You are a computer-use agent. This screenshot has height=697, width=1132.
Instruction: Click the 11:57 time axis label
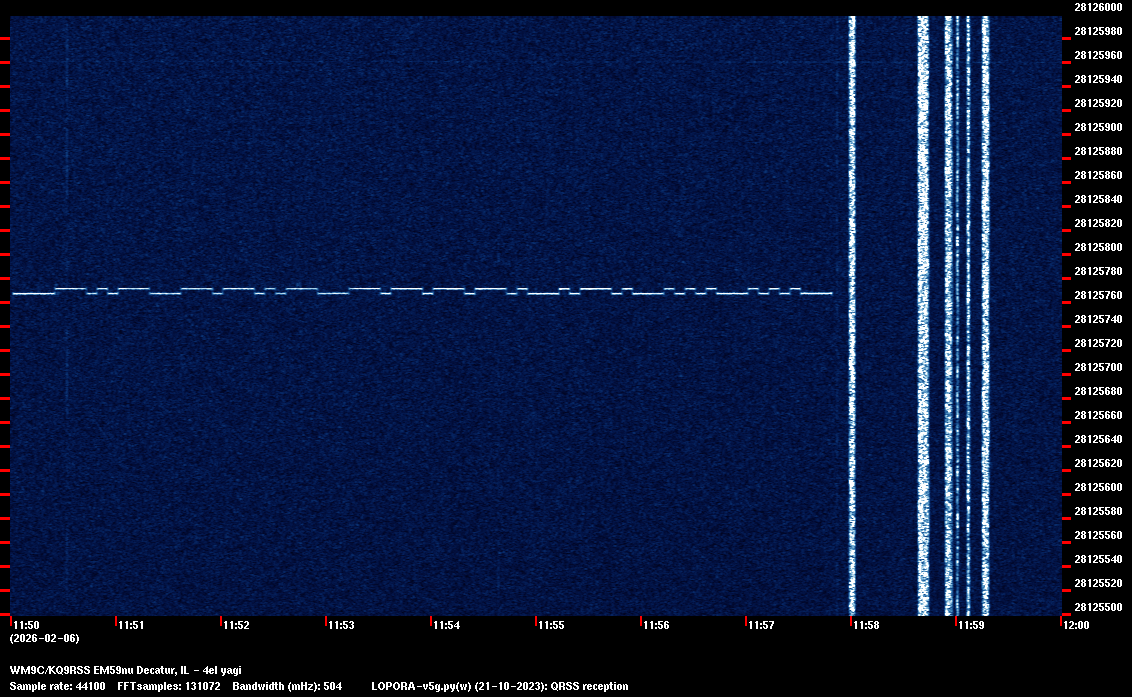tap(762, 625)
